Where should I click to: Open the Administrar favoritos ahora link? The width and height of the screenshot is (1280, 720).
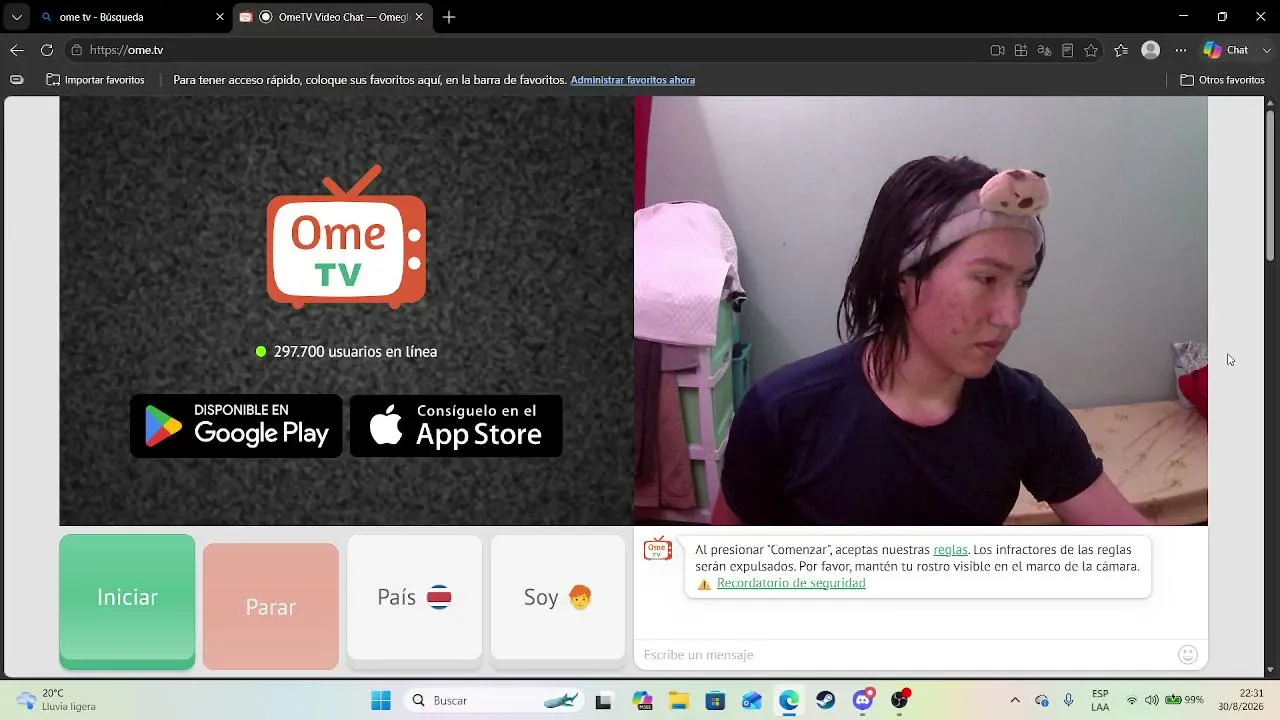click(x=633, y=80)
